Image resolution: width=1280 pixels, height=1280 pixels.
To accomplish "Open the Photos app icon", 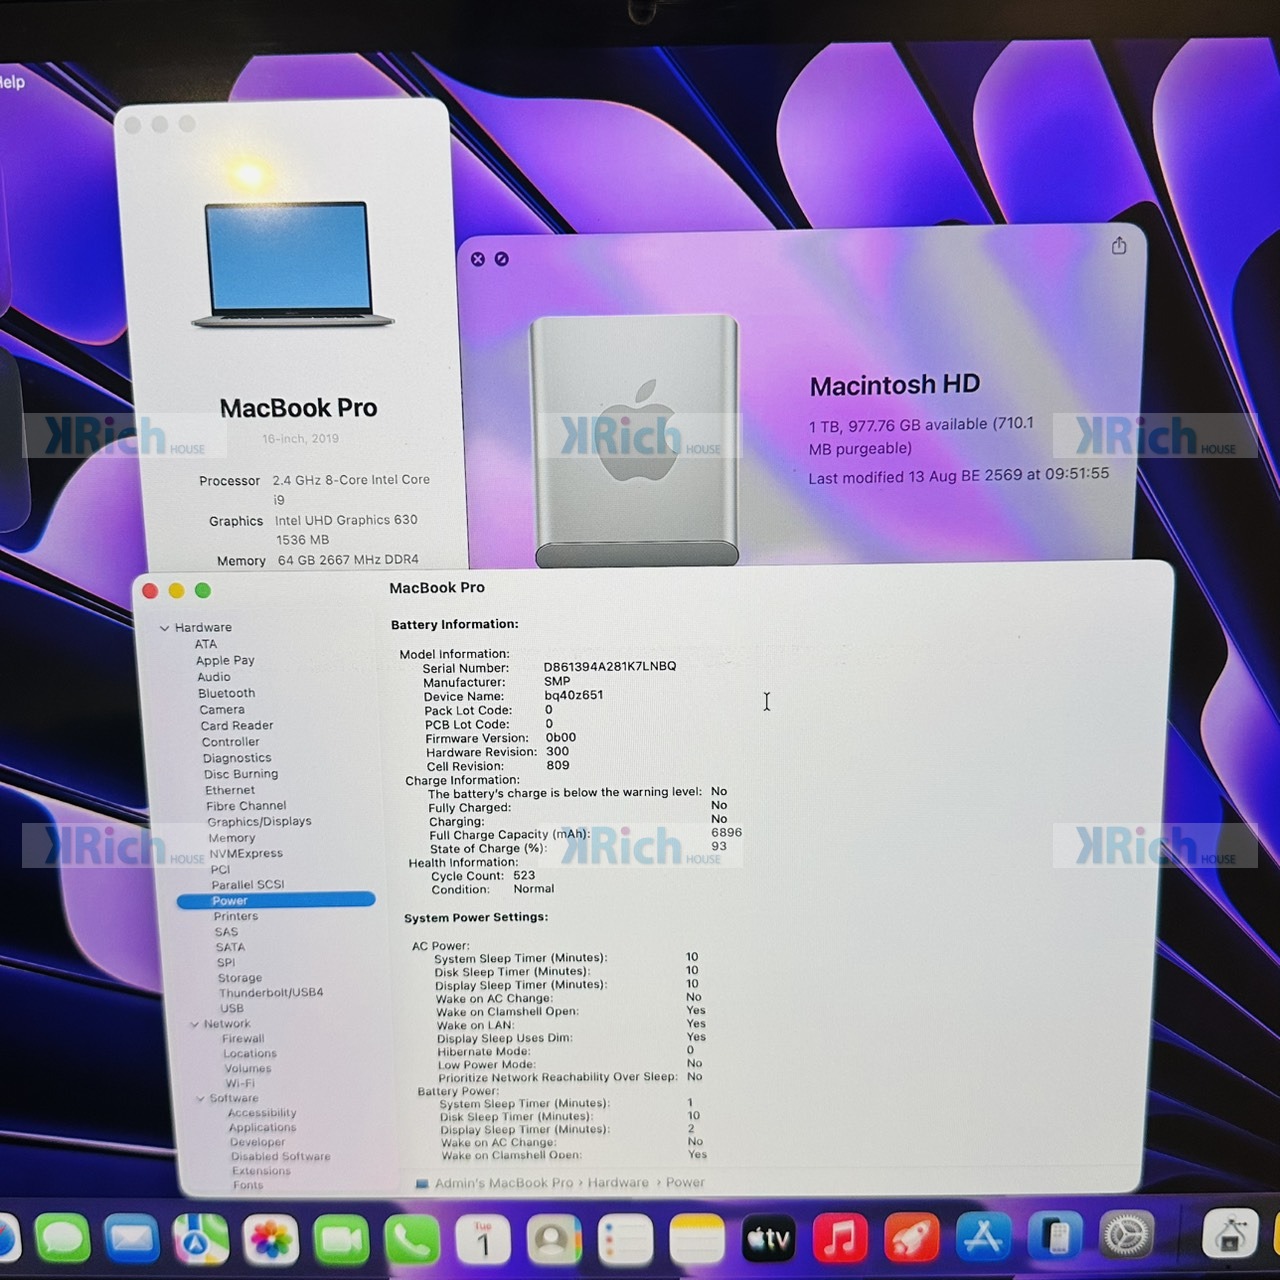I will click(x=271, y=1240).
